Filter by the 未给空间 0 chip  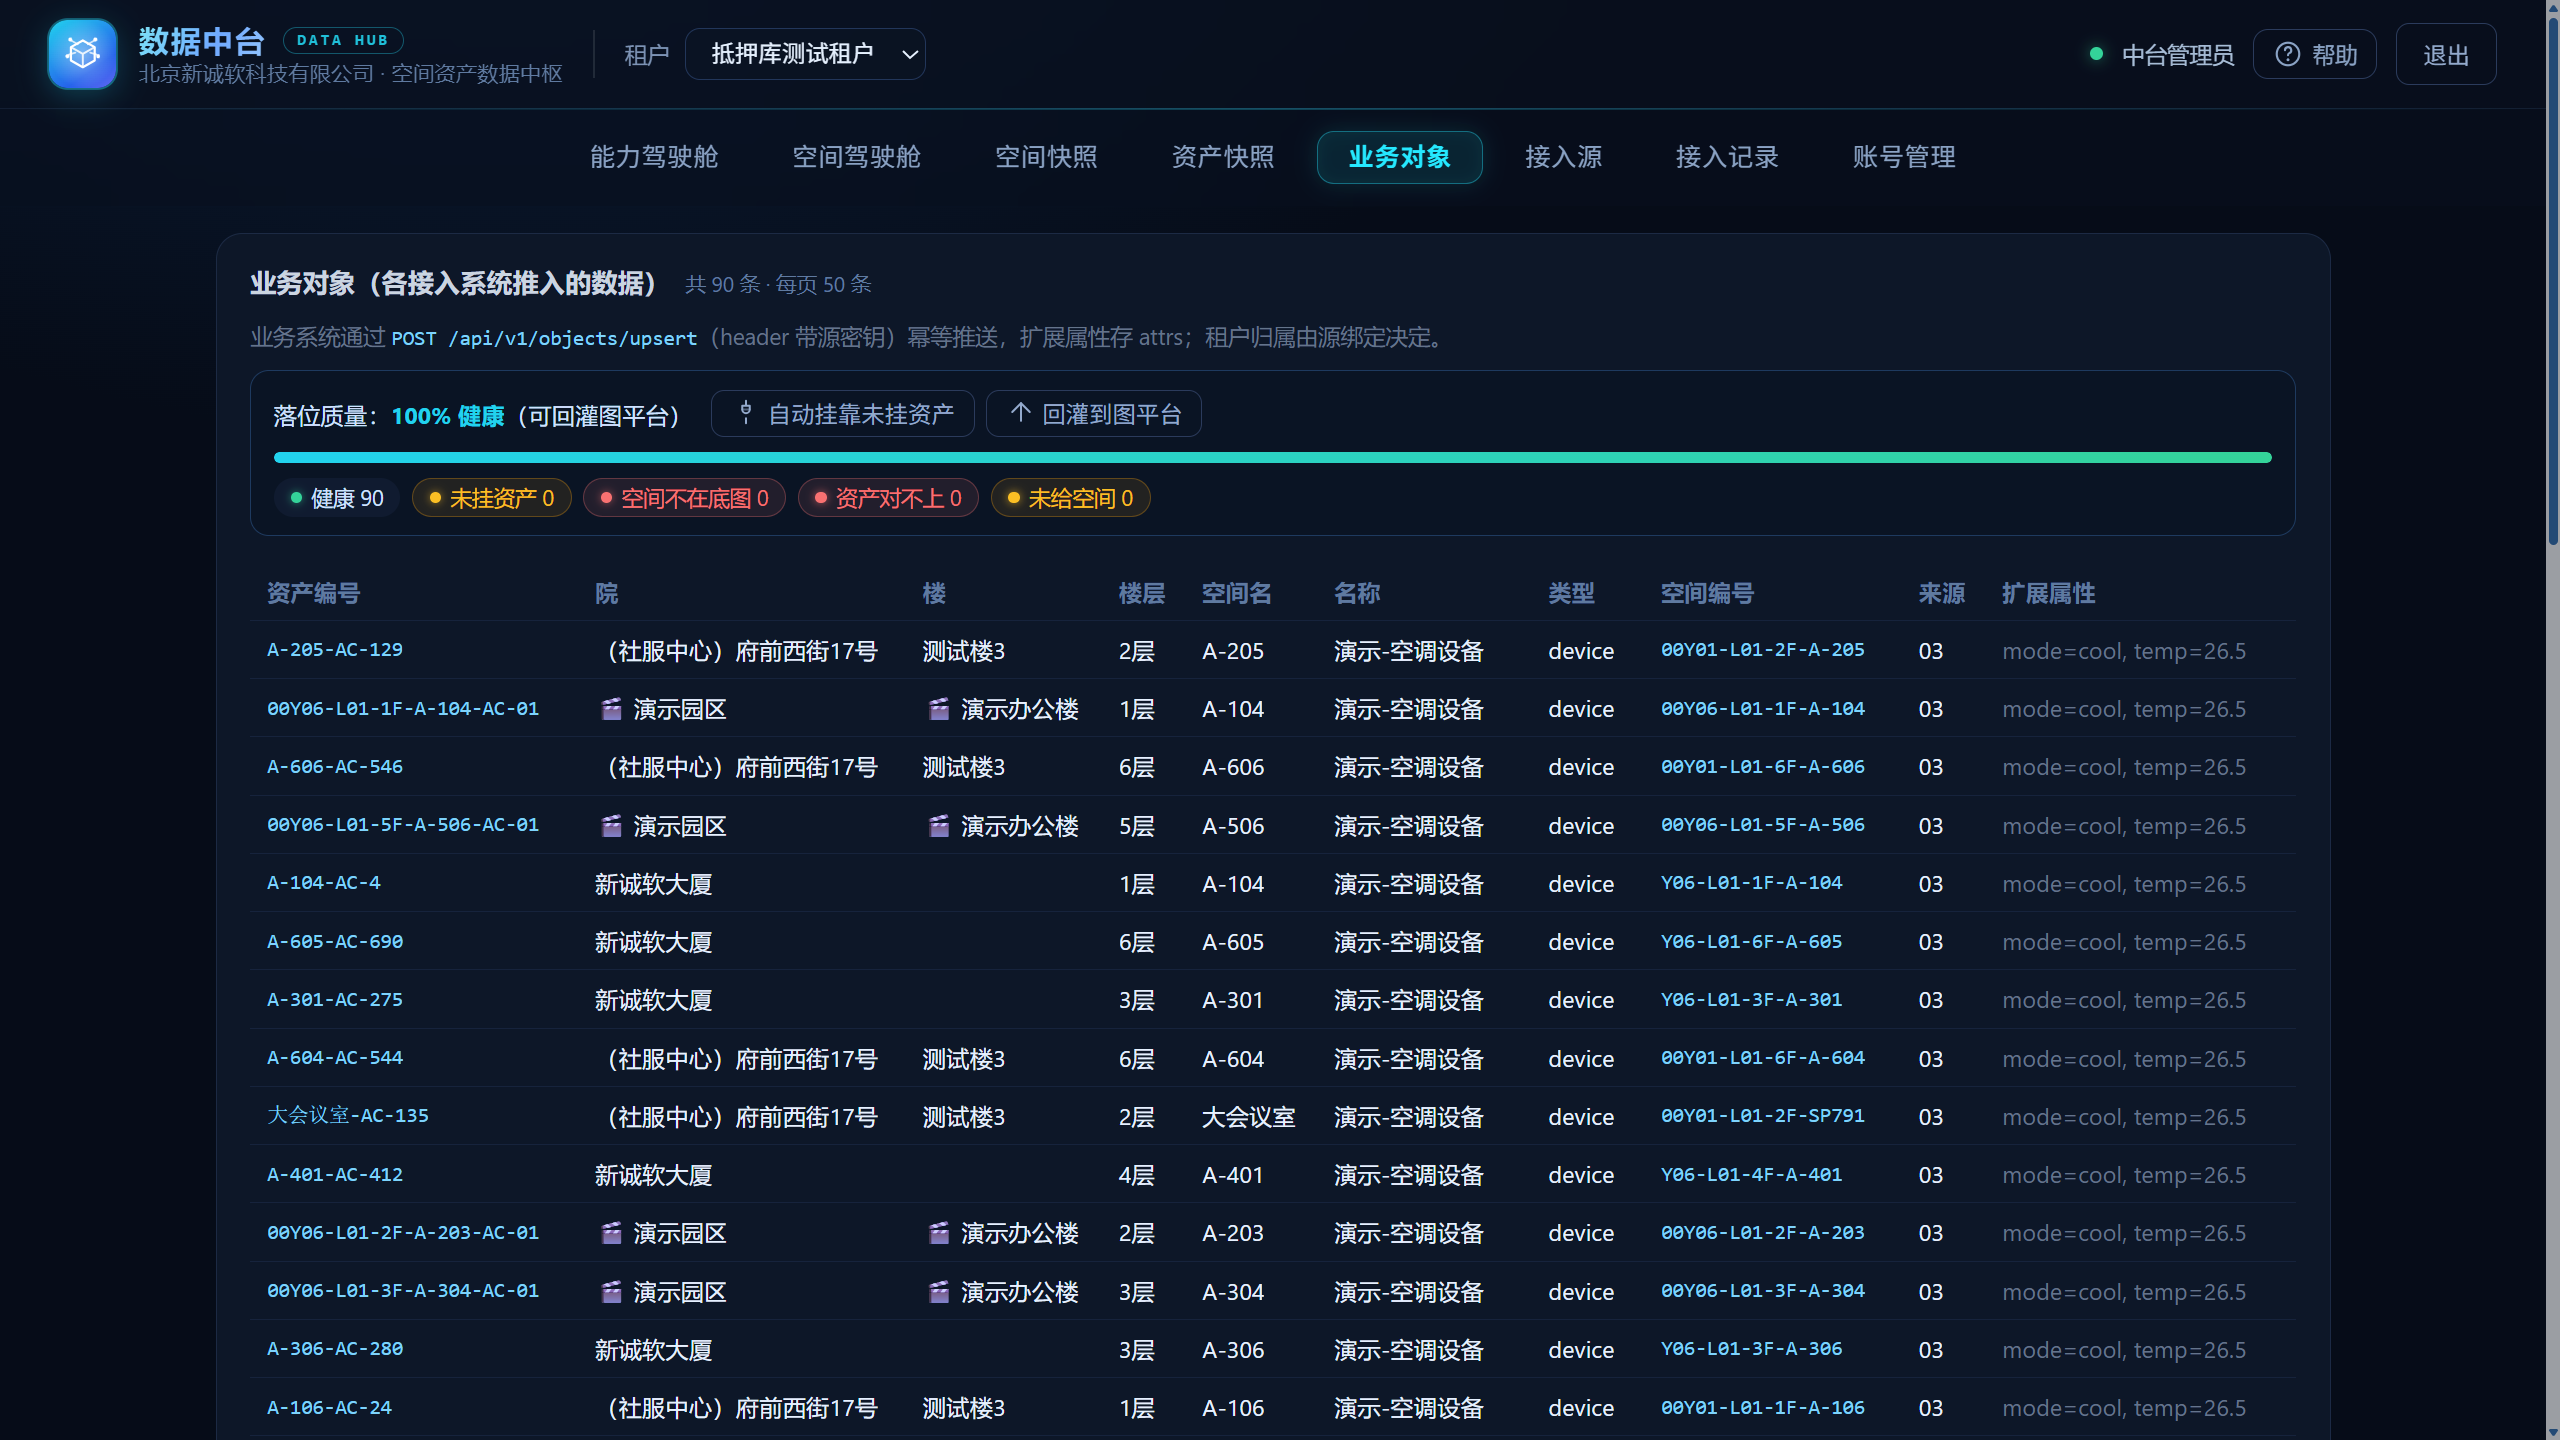point(1070,498)
